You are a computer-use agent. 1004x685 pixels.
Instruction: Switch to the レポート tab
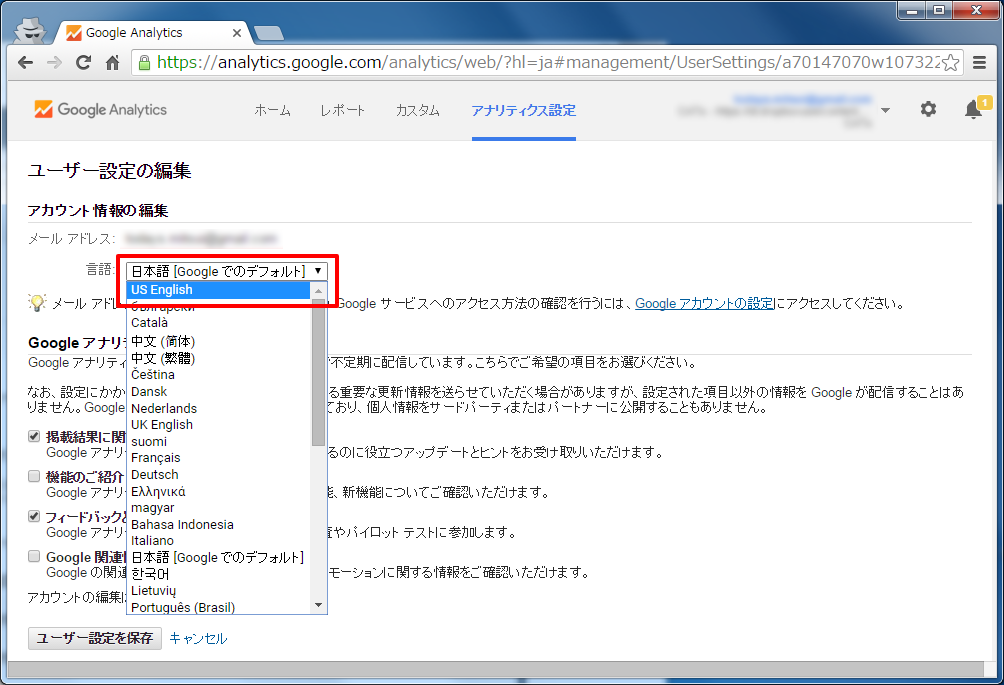[x=343, y=110]
